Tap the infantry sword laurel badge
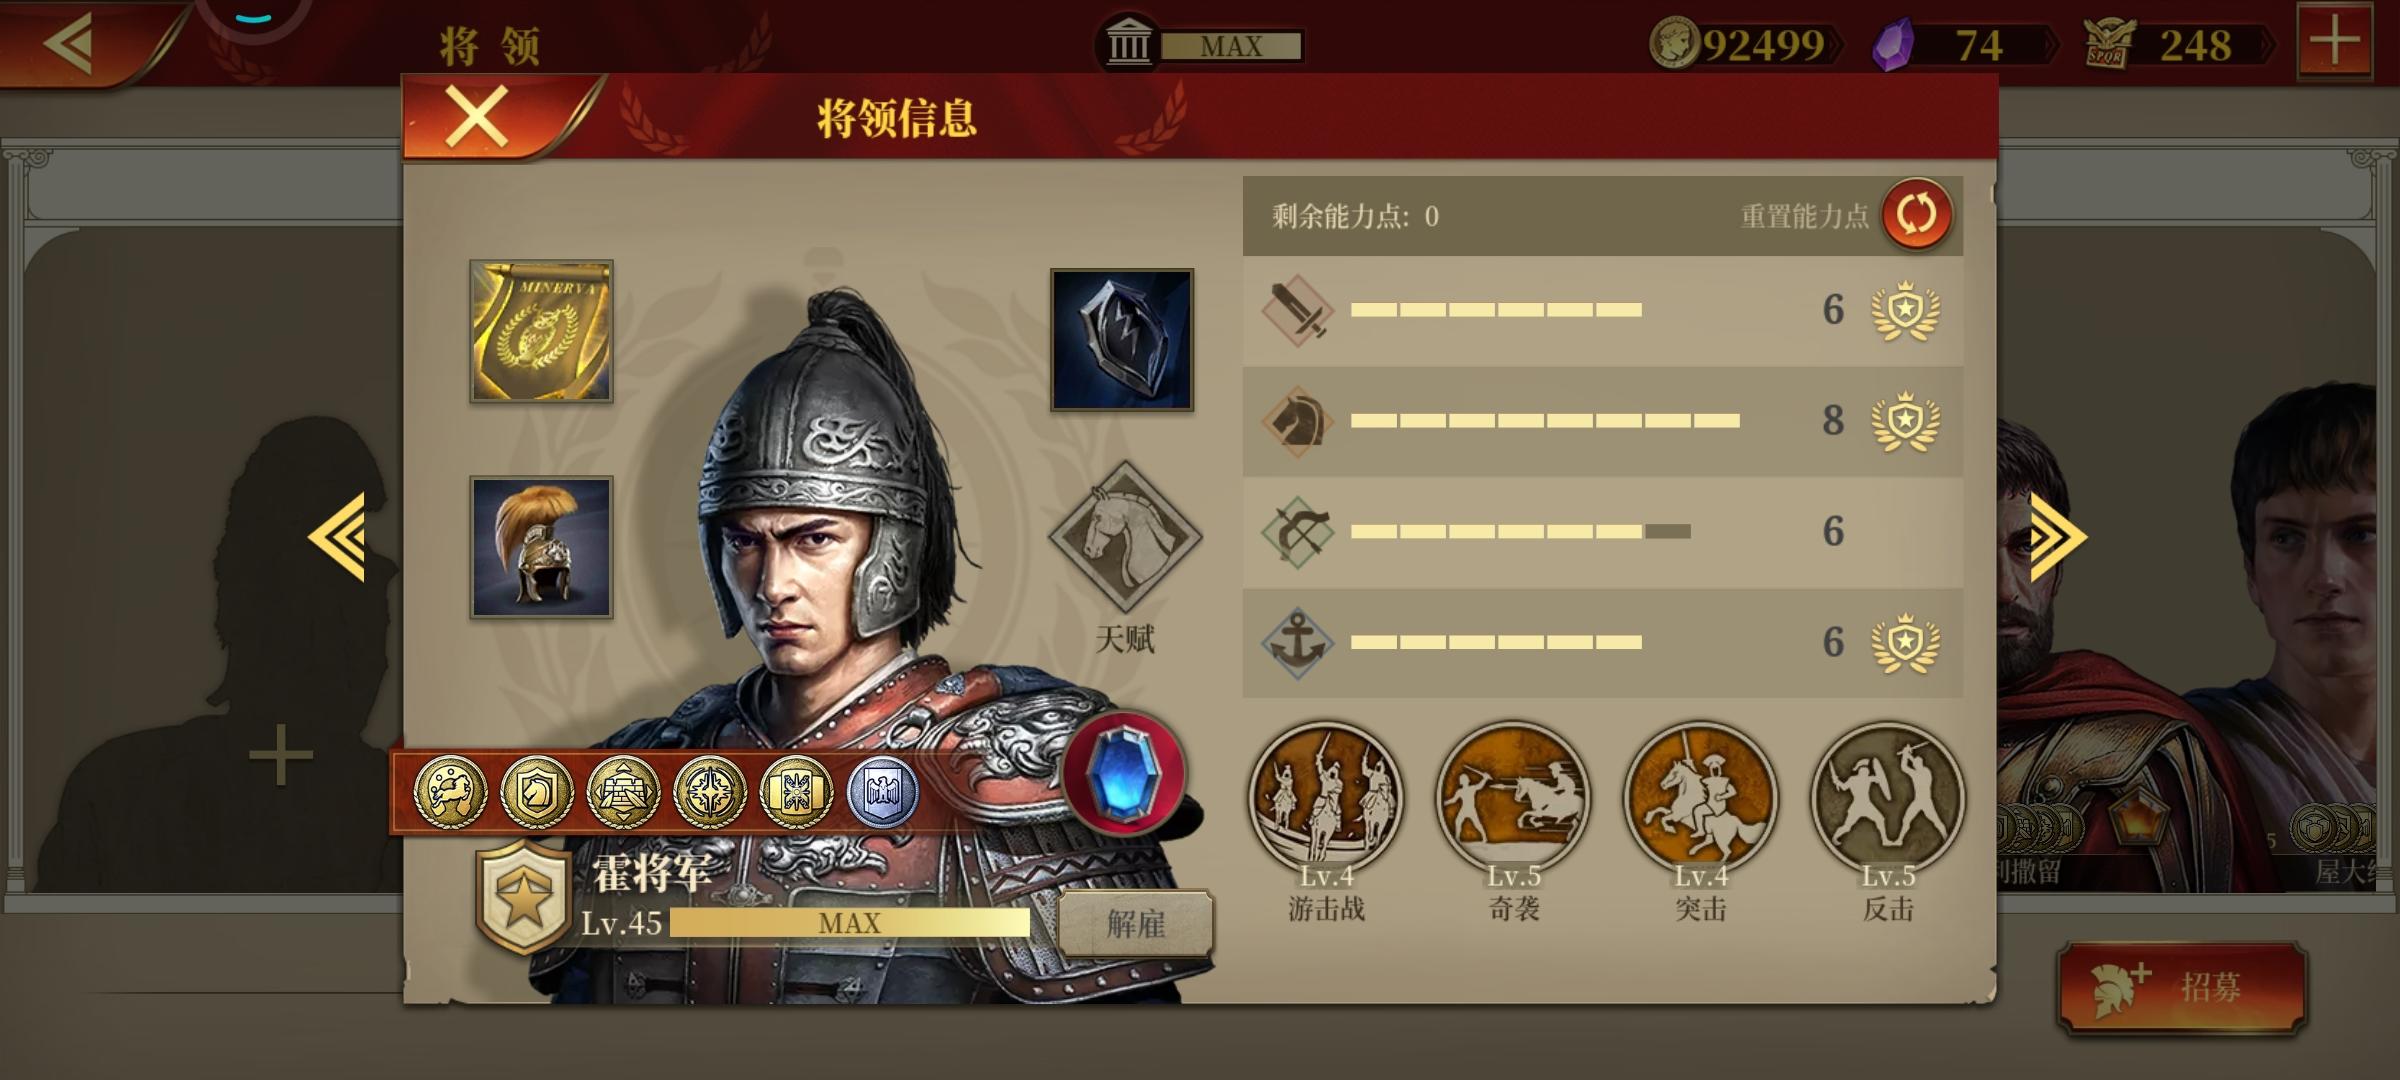This screenshot has height=1080, width=2400. pyautogui.click(x=1905, y=311)
